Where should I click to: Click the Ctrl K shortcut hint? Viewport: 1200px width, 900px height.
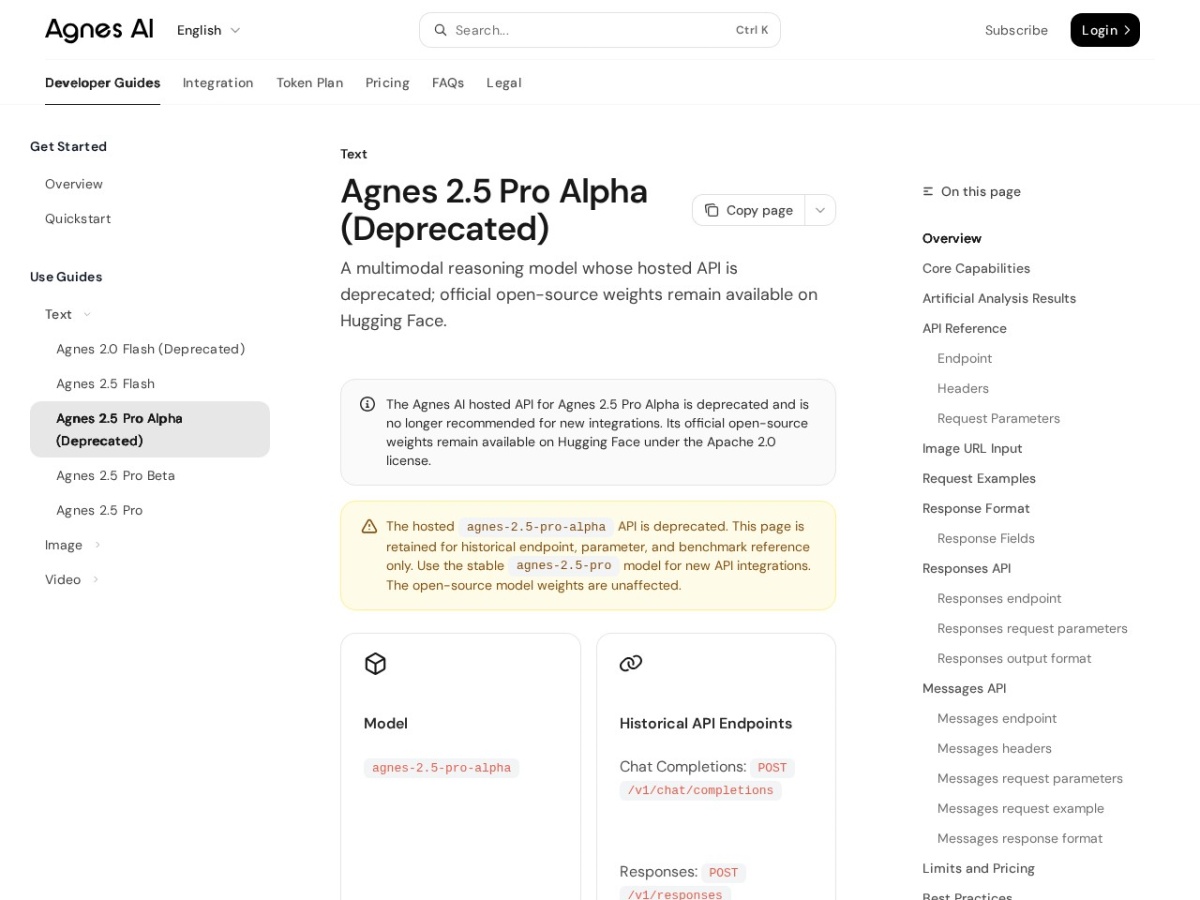tap(752, 30)
